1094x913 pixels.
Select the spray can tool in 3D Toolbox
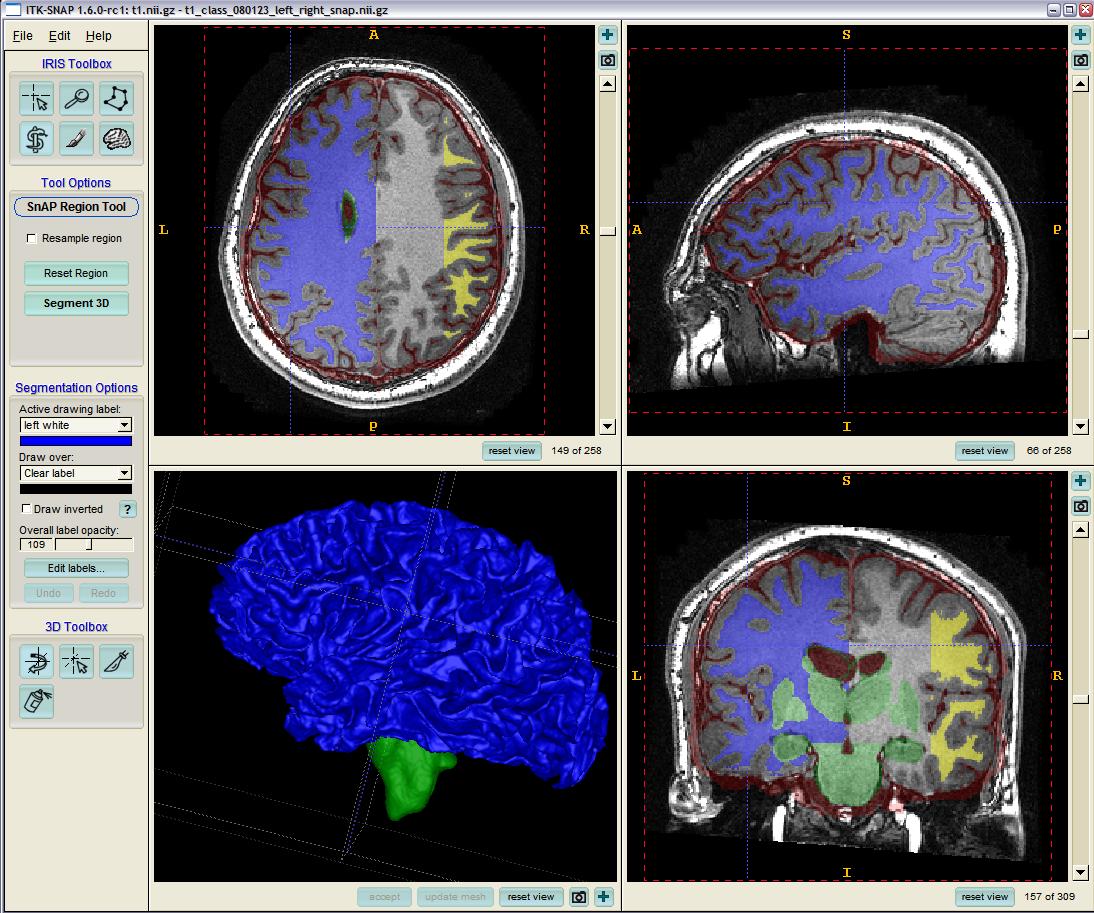[x=37, y=702]
